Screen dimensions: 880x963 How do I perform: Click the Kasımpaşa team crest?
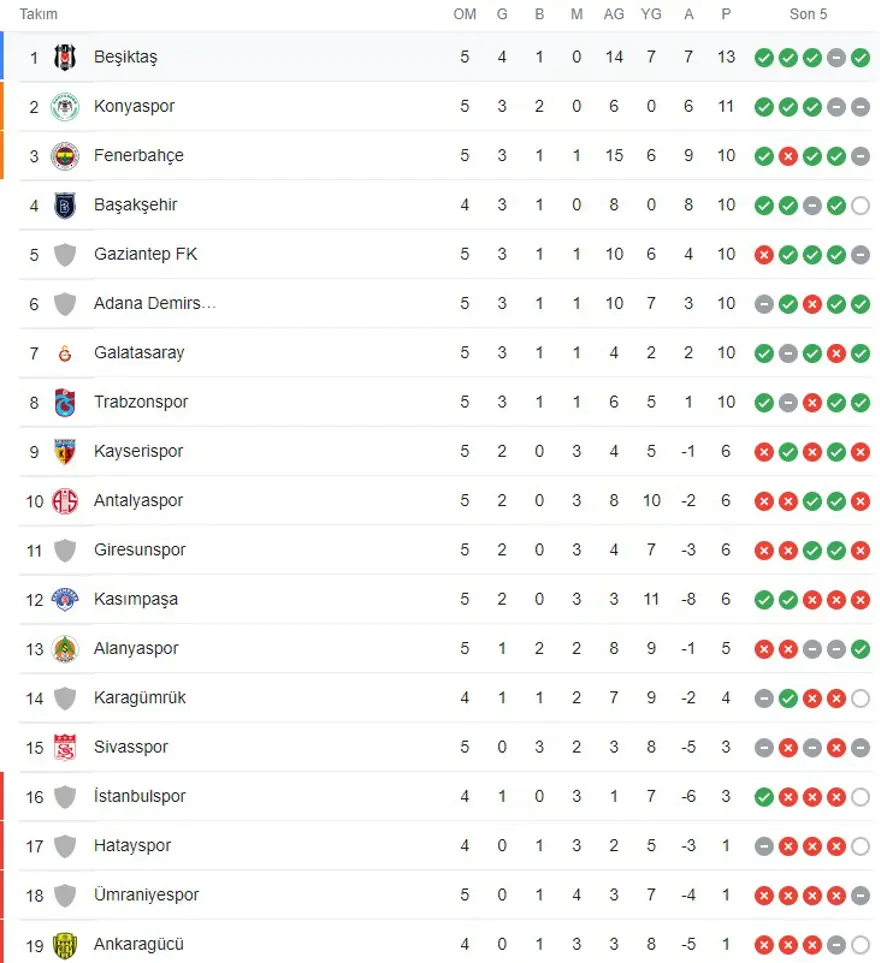coord(65,599)
